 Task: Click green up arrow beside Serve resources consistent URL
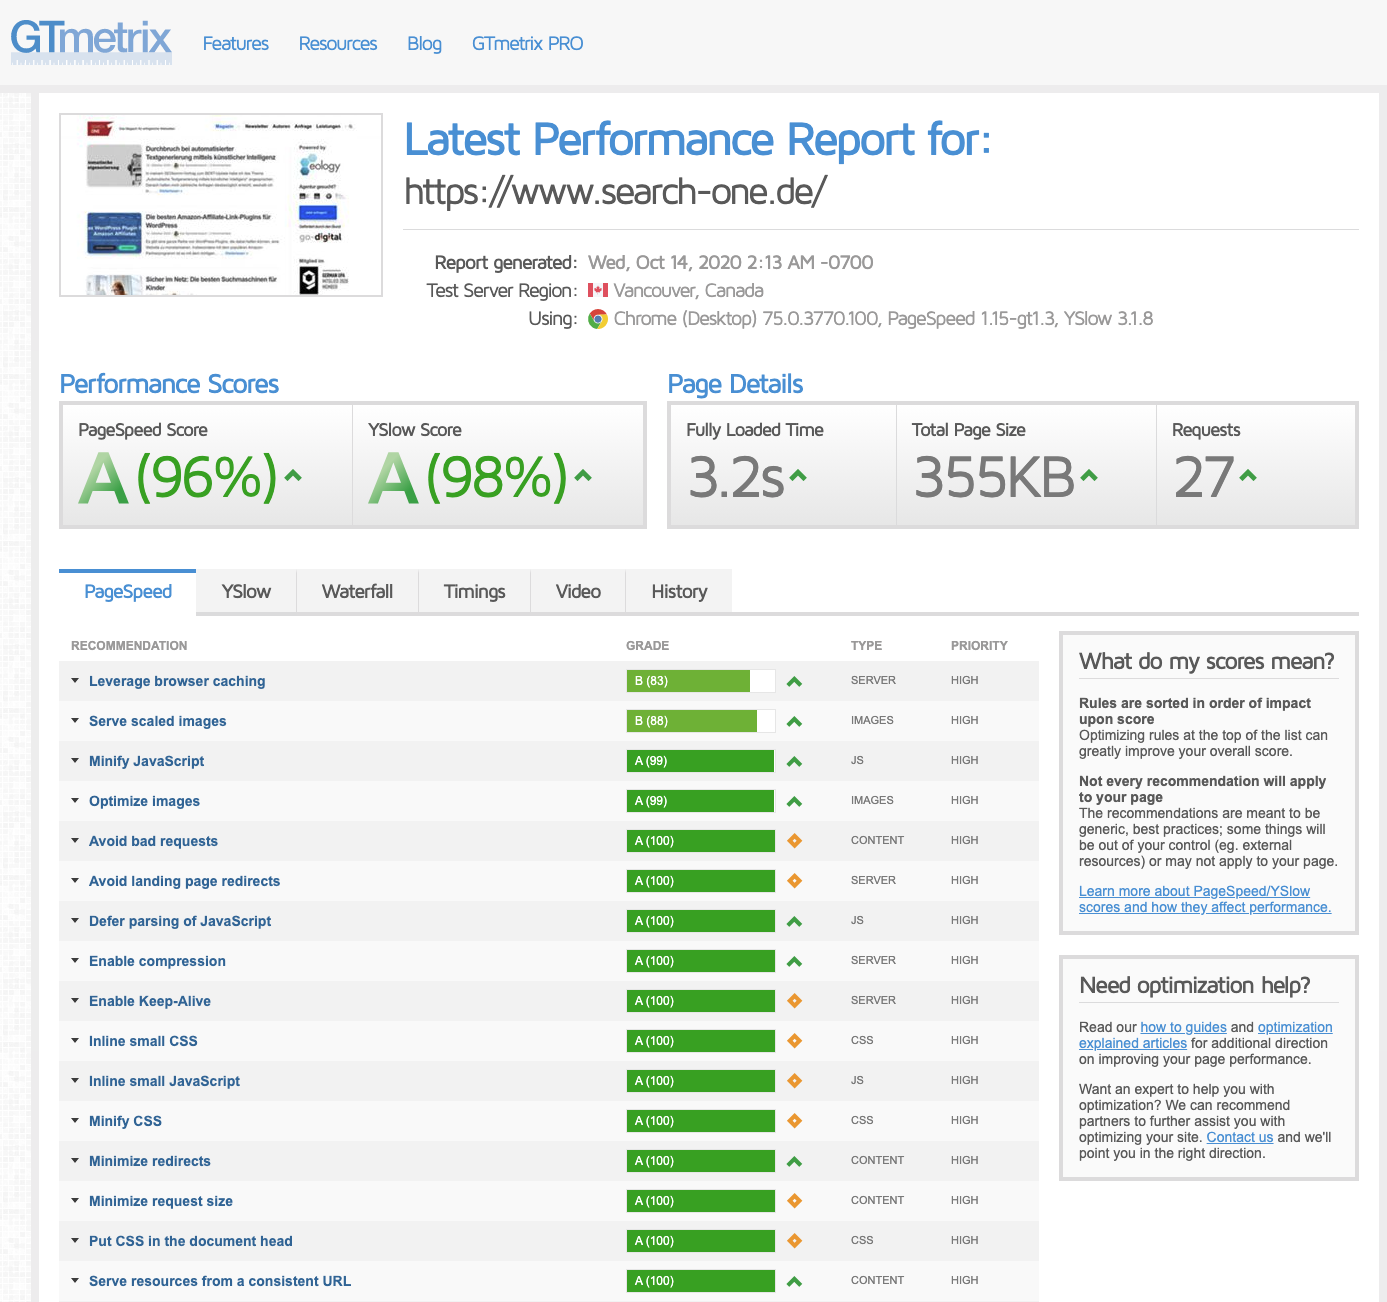coord(794,1281)
